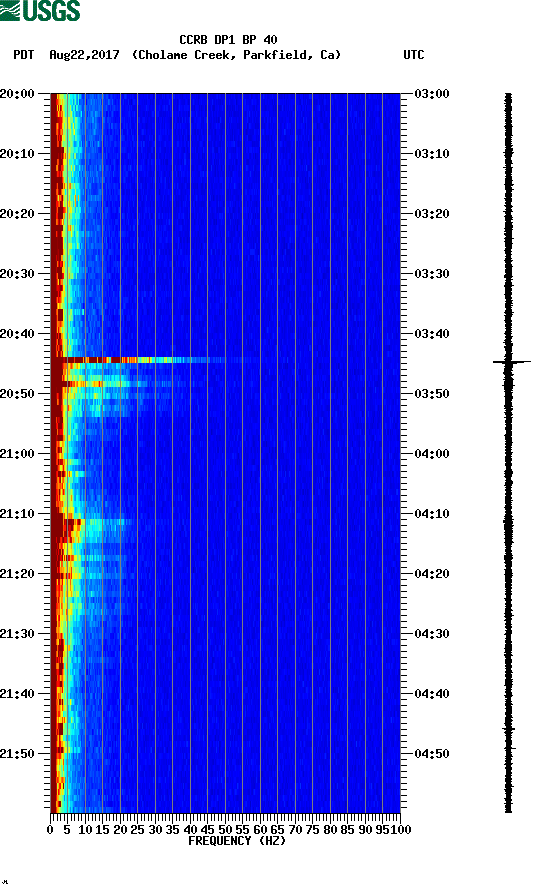Click the USGS logo

point(40,10)
